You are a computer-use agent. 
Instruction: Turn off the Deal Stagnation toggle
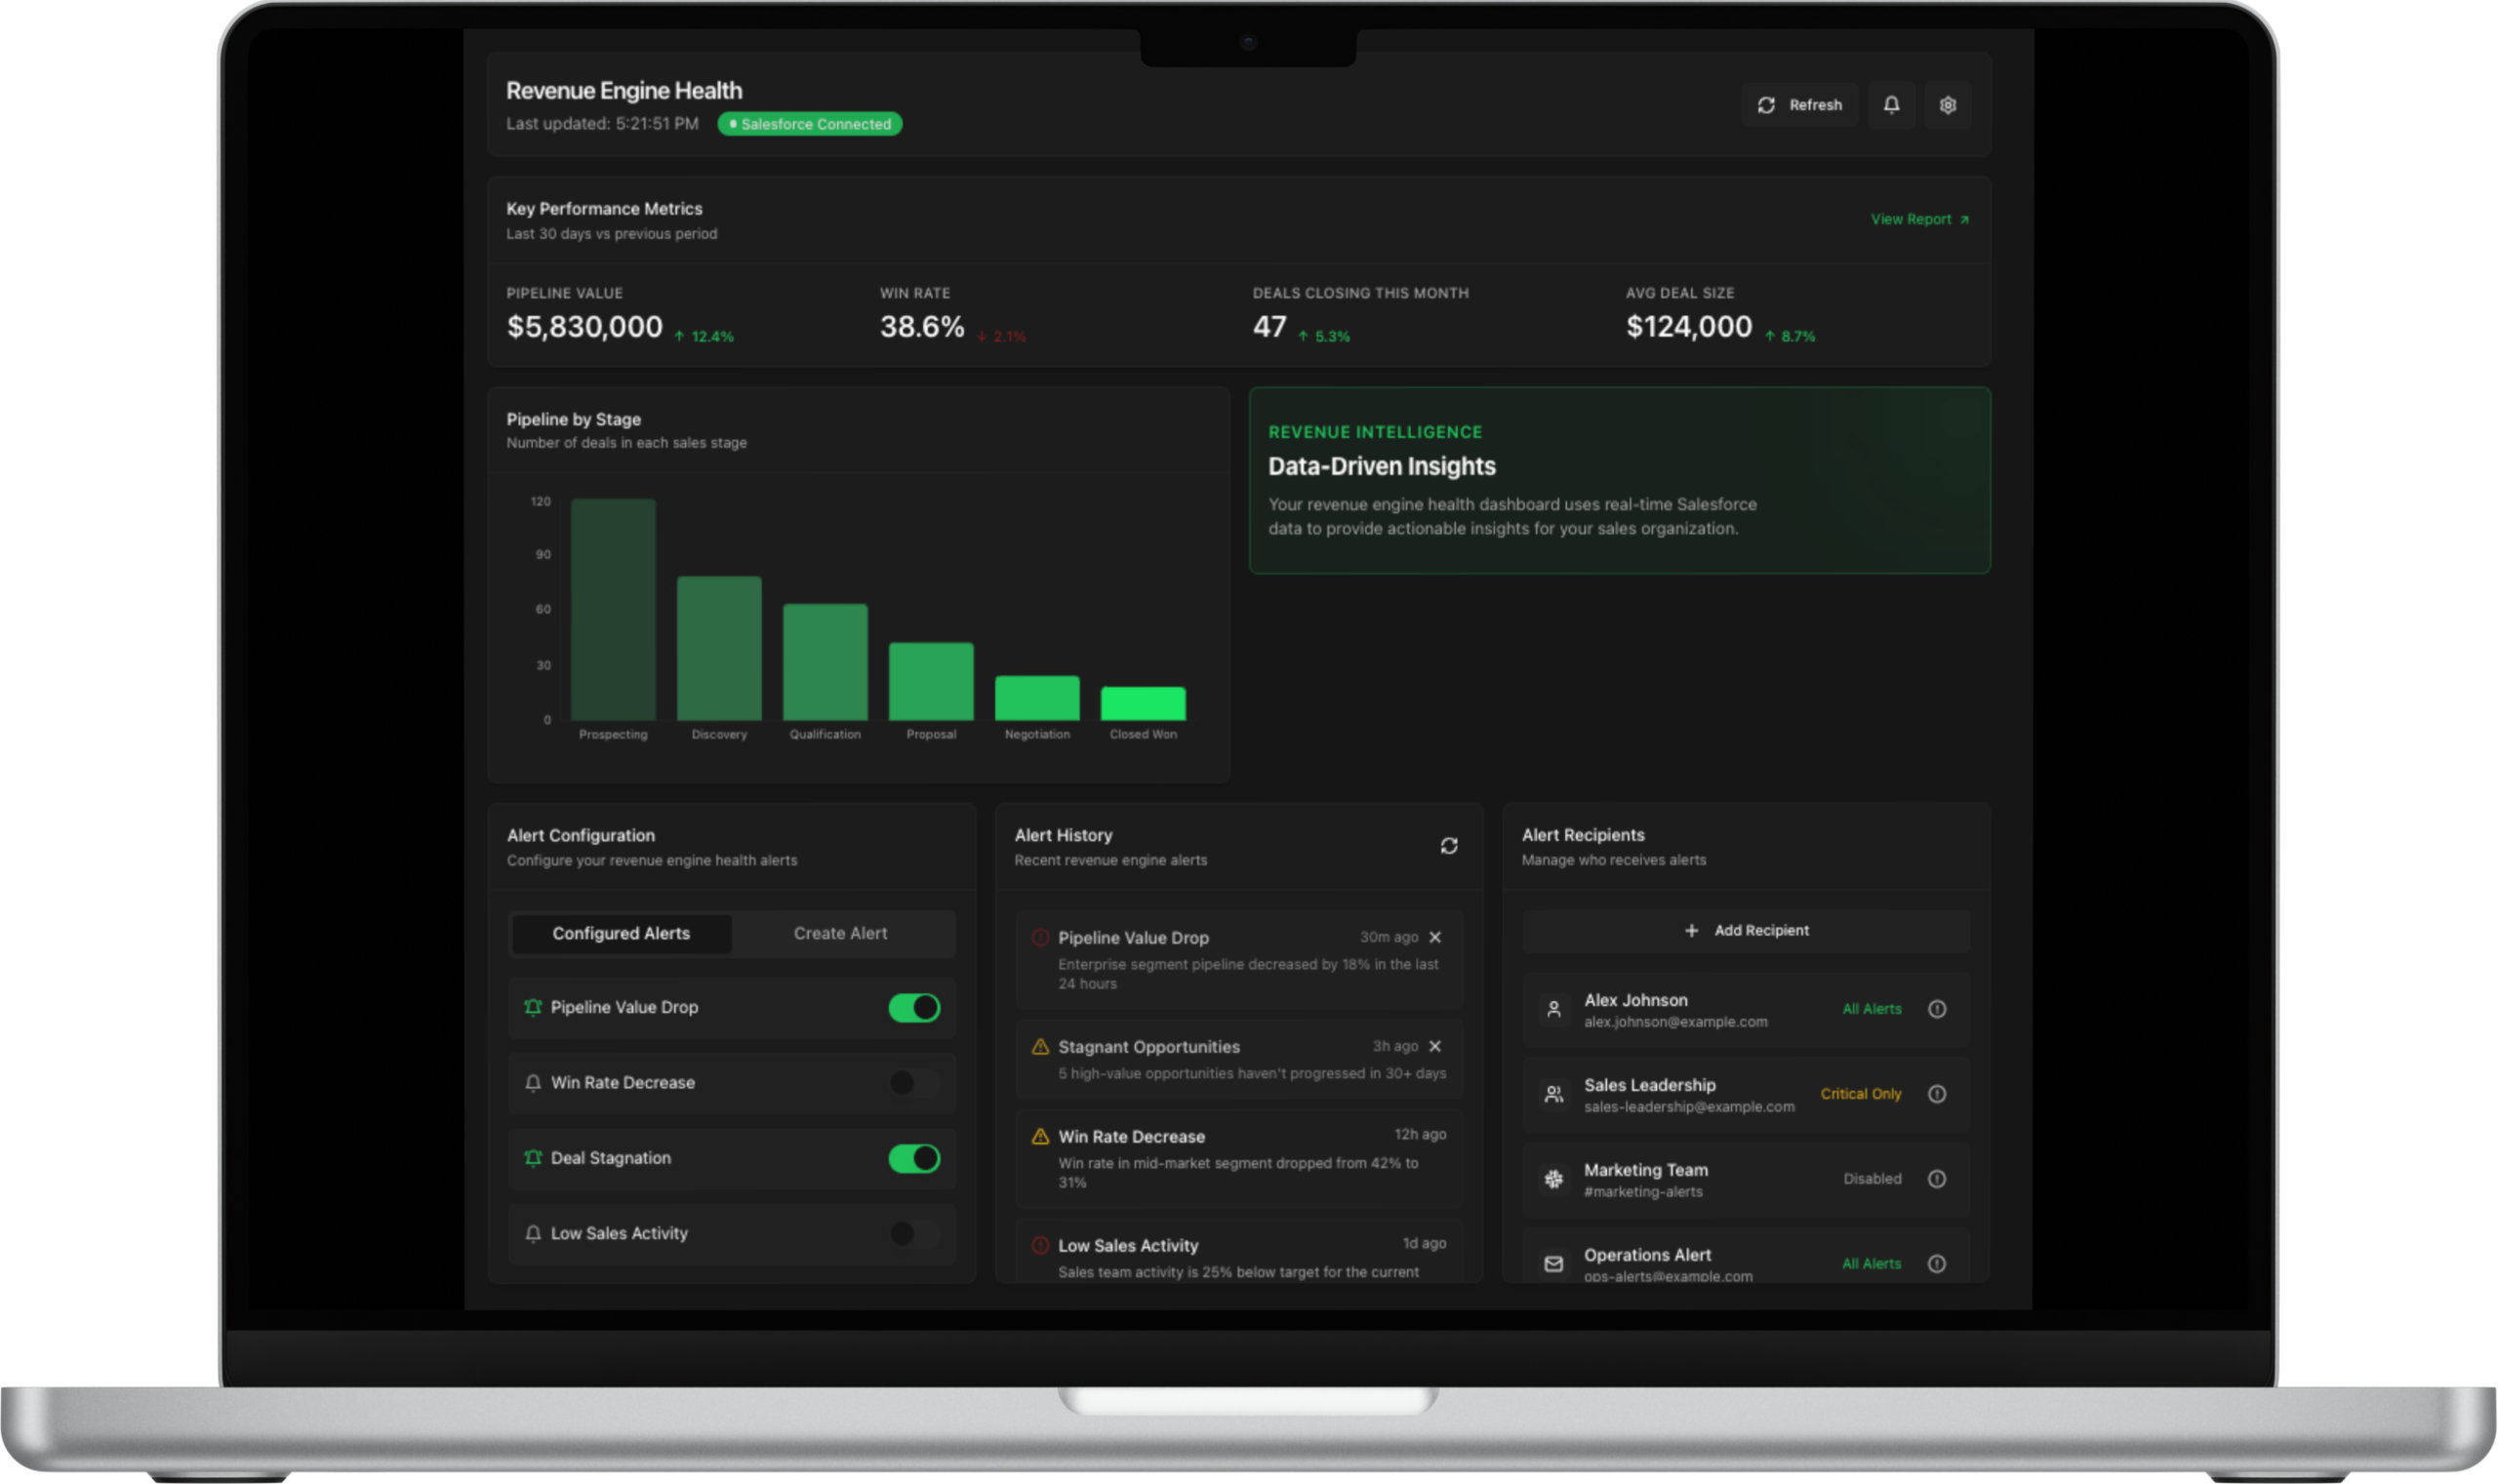[914, 1158]
